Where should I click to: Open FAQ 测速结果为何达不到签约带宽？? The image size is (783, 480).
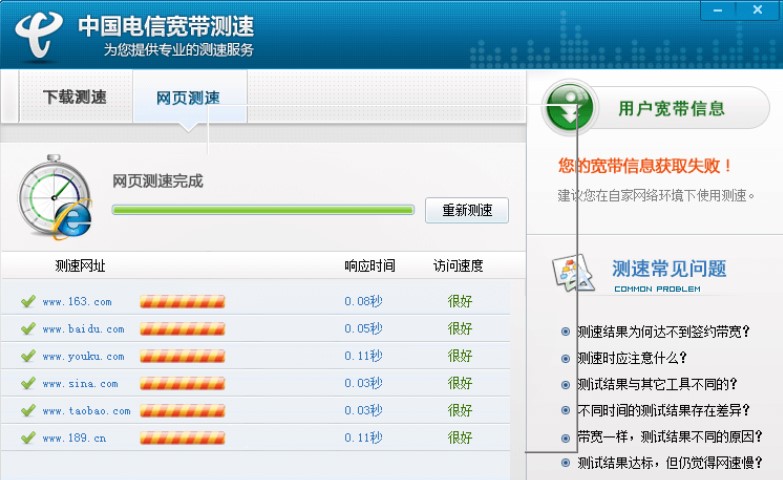point(663,332)
